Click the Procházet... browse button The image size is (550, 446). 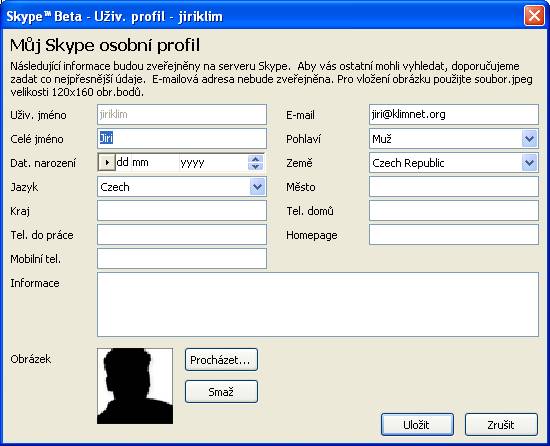(221, 359)
